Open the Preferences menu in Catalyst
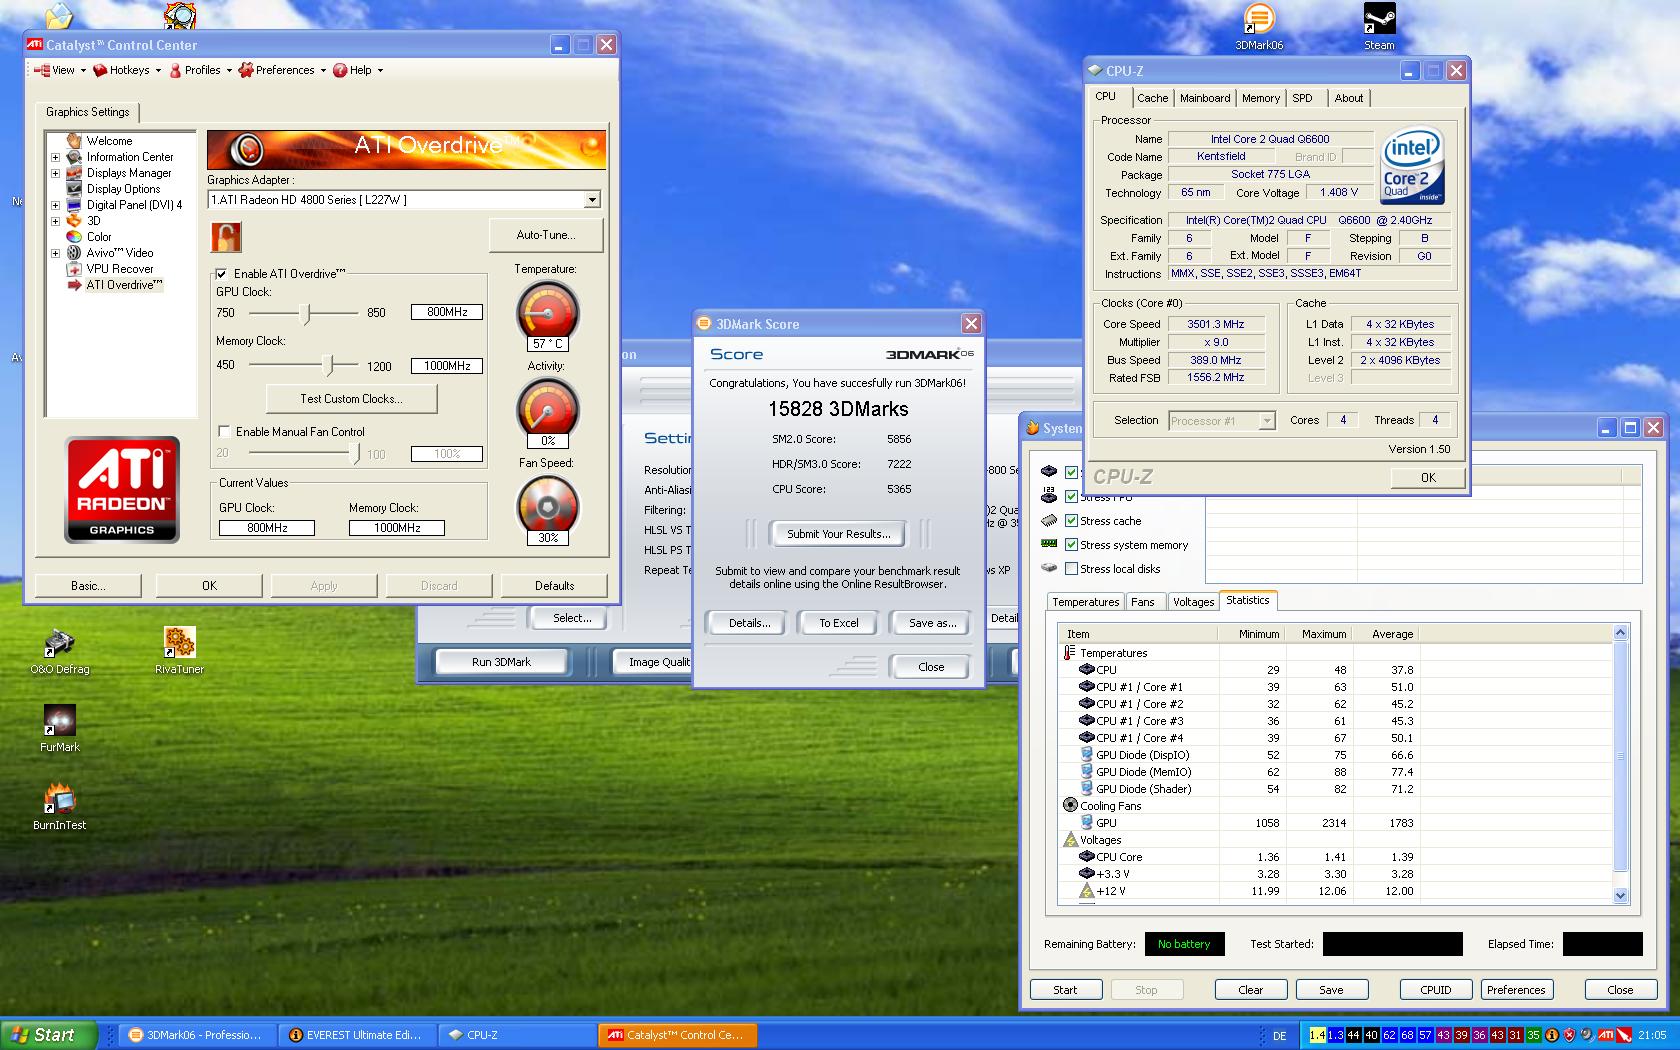 pos(283,70)
